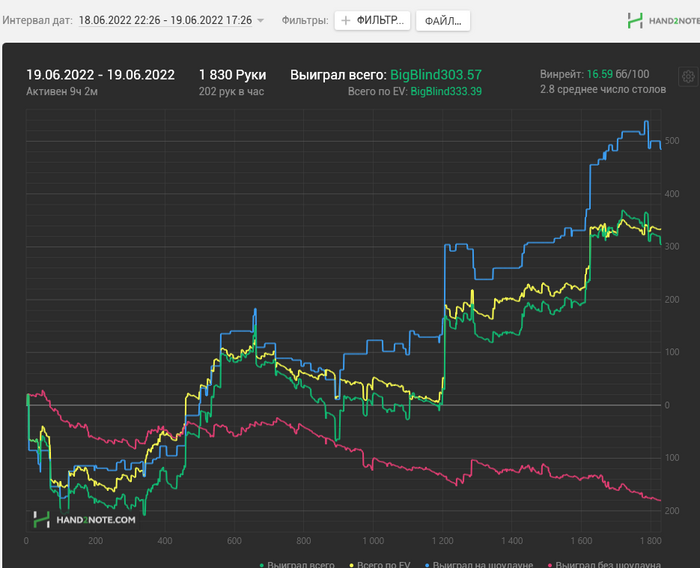Viewport: 700px width, 568px height.
Task: Click the BigBlind333.39 EV value
Action: [446, 92]
